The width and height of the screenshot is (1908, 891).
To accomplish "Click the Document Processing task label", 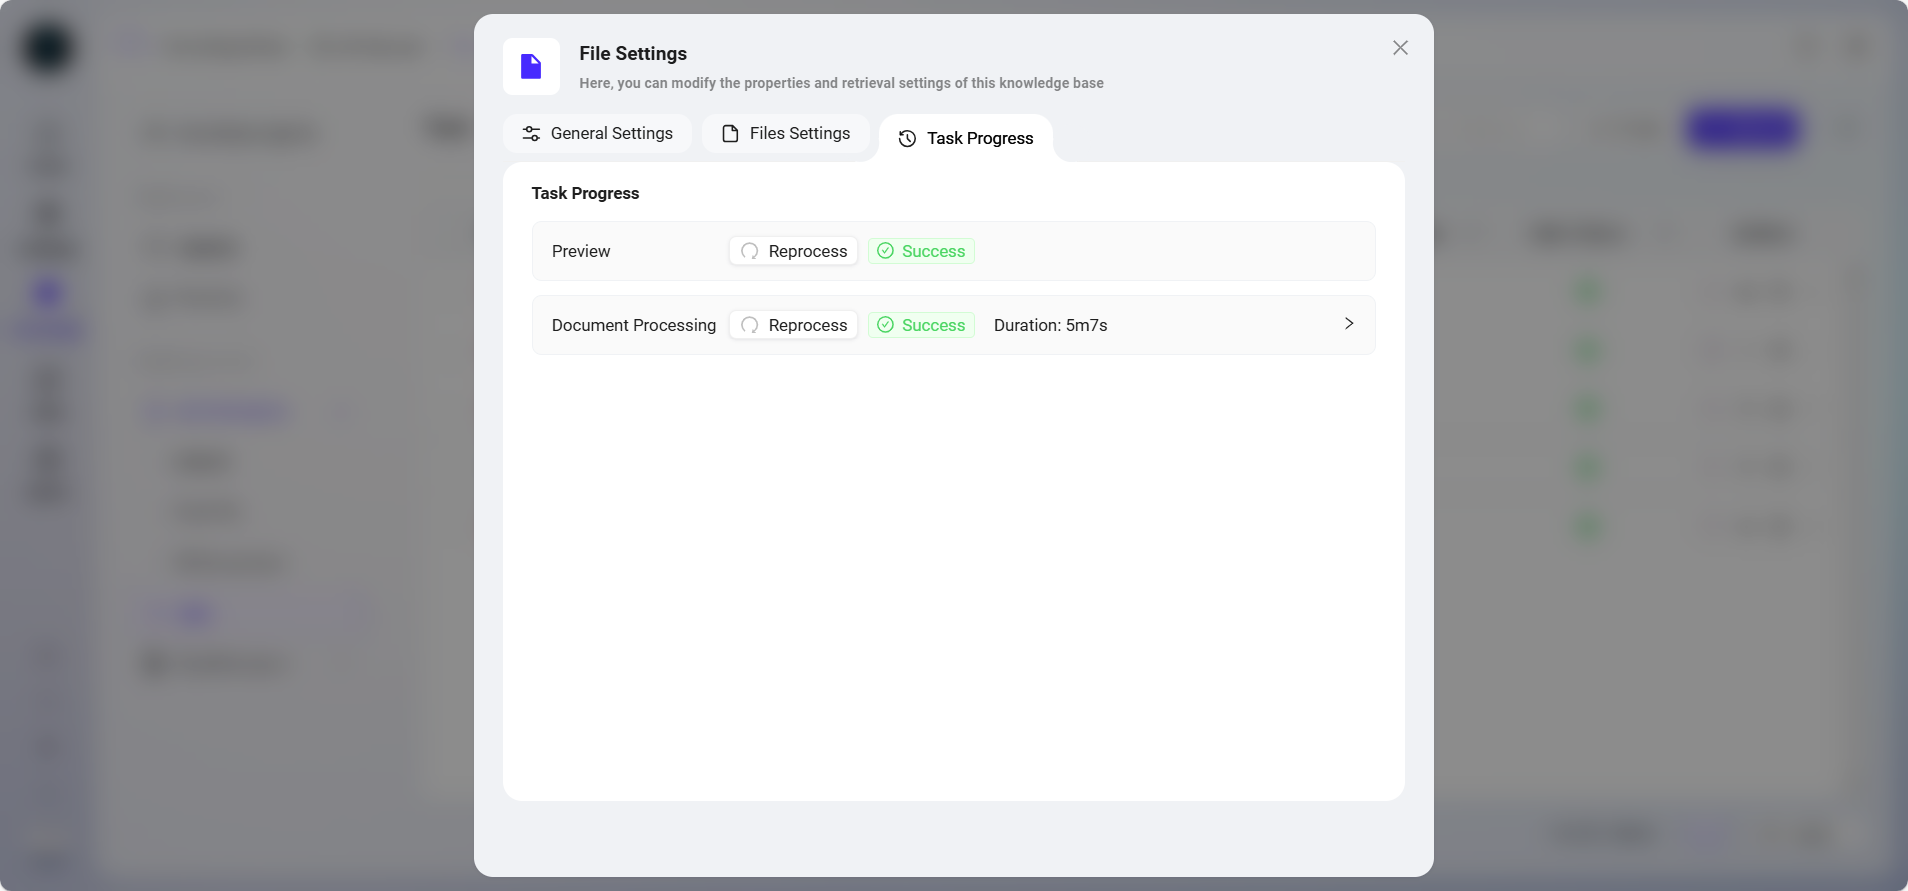I will [633, 326].
